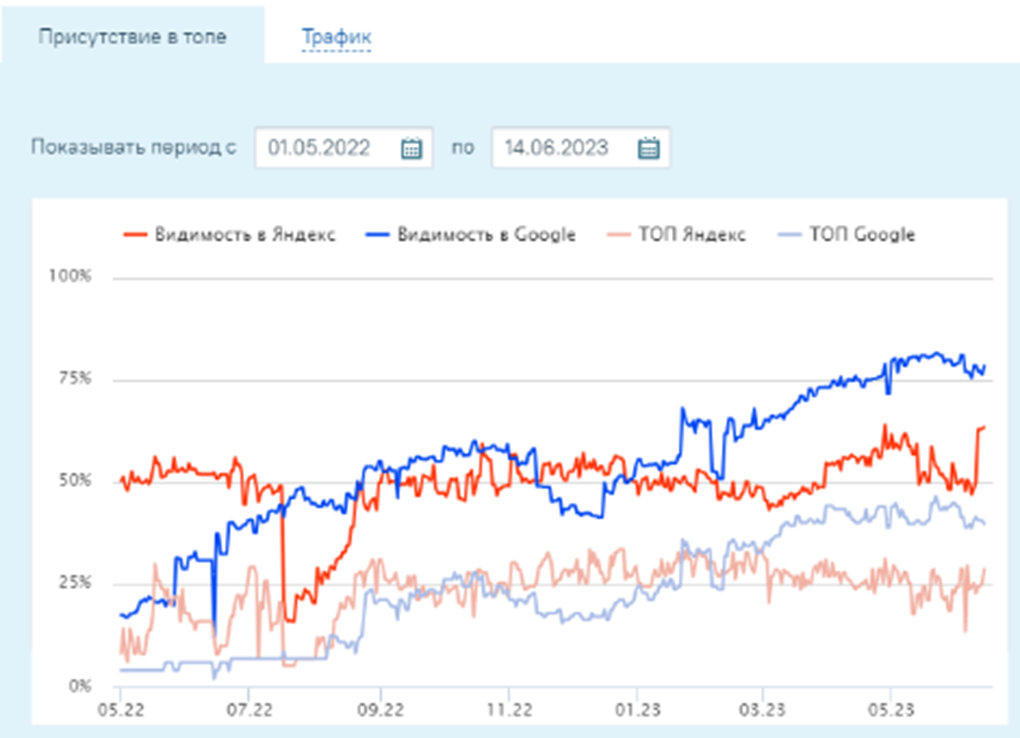Image resolution: width=1020 pixels, height=738 pixels.
Task: Edit the start date field 01.05.2022
Action: tap(343, 148)
